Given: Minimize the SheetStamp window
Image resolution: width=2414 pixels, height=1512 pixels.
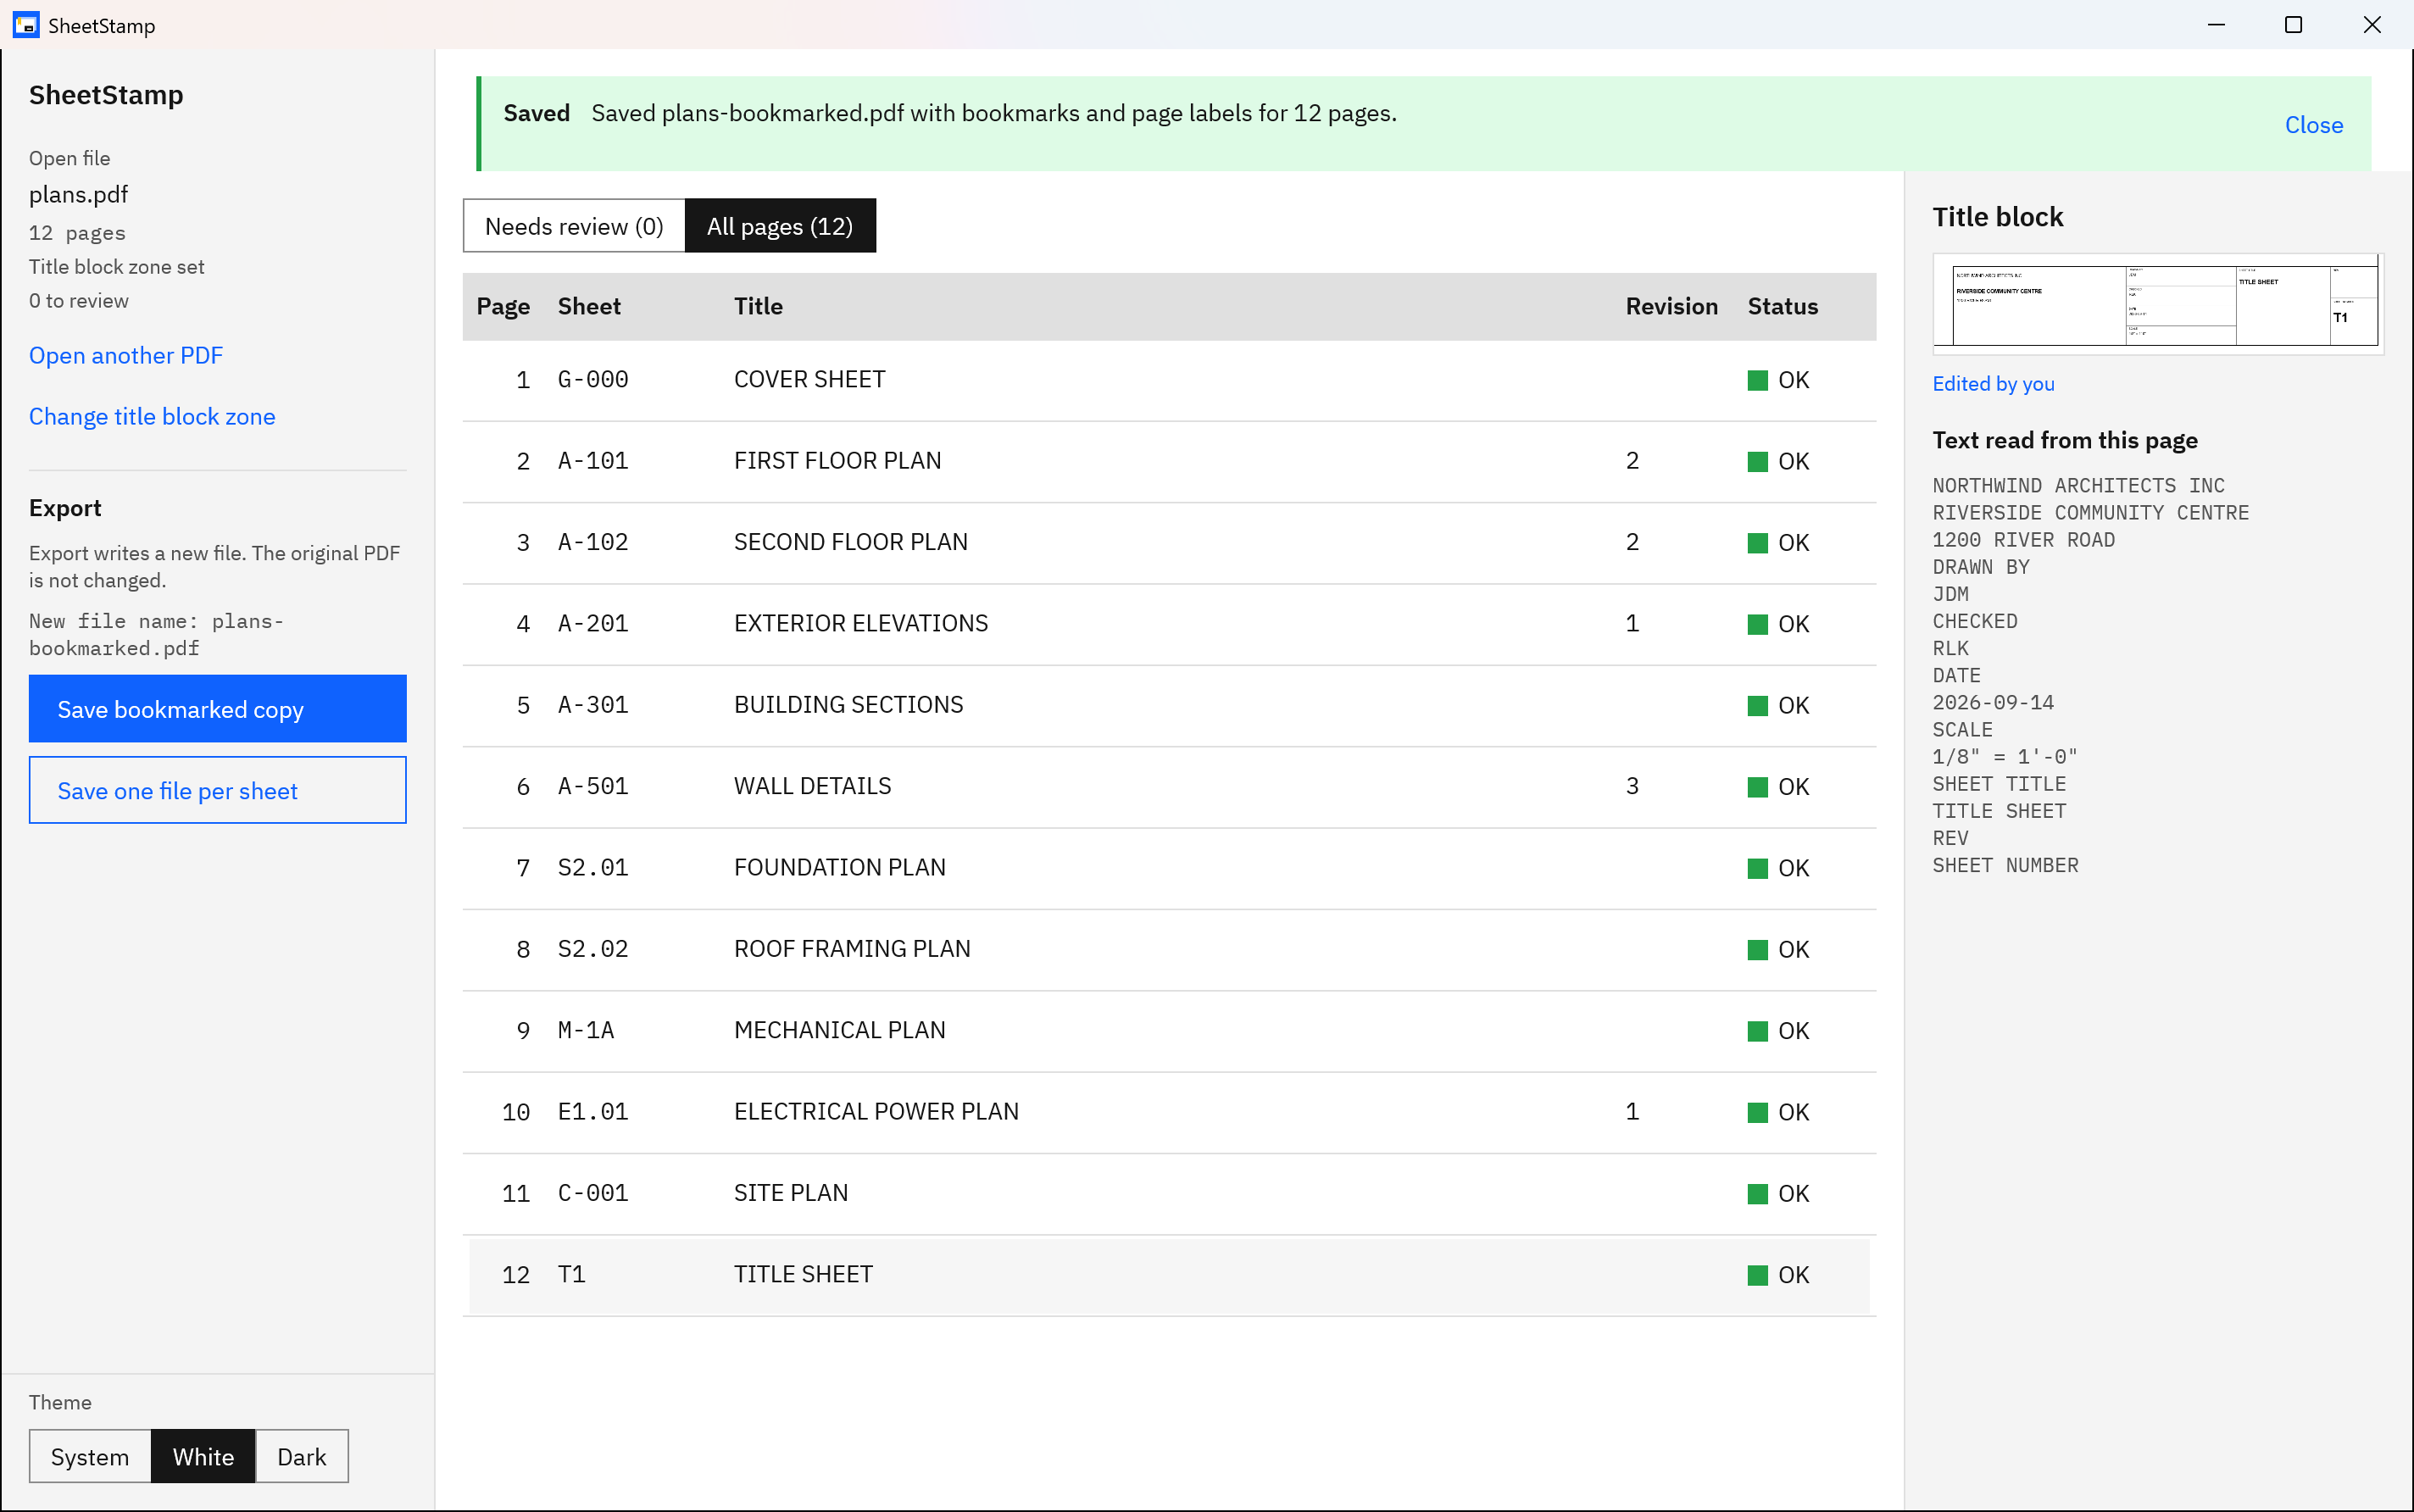Looking at the screenshot, I should 2216,25.
